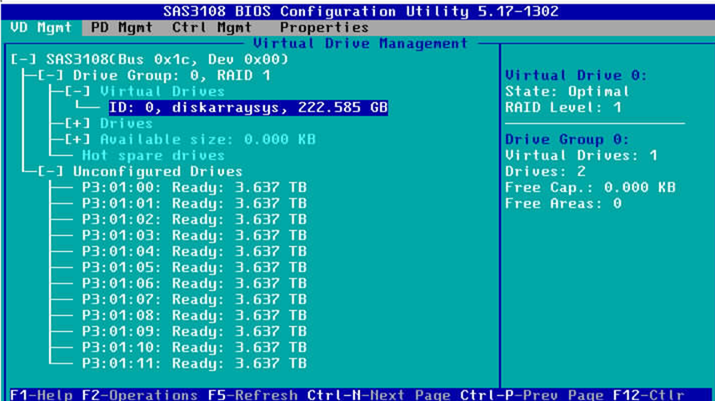715x402 pixels.
Task: Select unconfigured drive P3:01:08
Action: [194, 315]
